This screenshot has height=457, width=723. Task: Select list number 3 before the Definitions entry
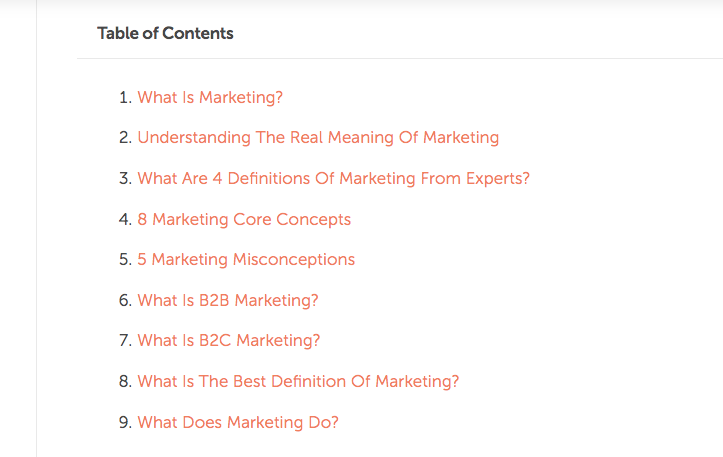coord(125,179)
